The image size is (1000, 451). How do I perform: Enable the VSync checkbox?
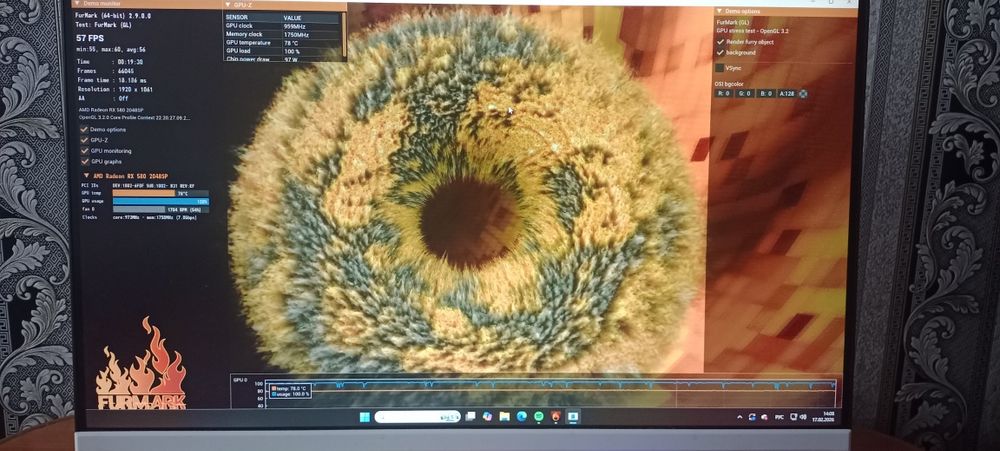point(719,68)
